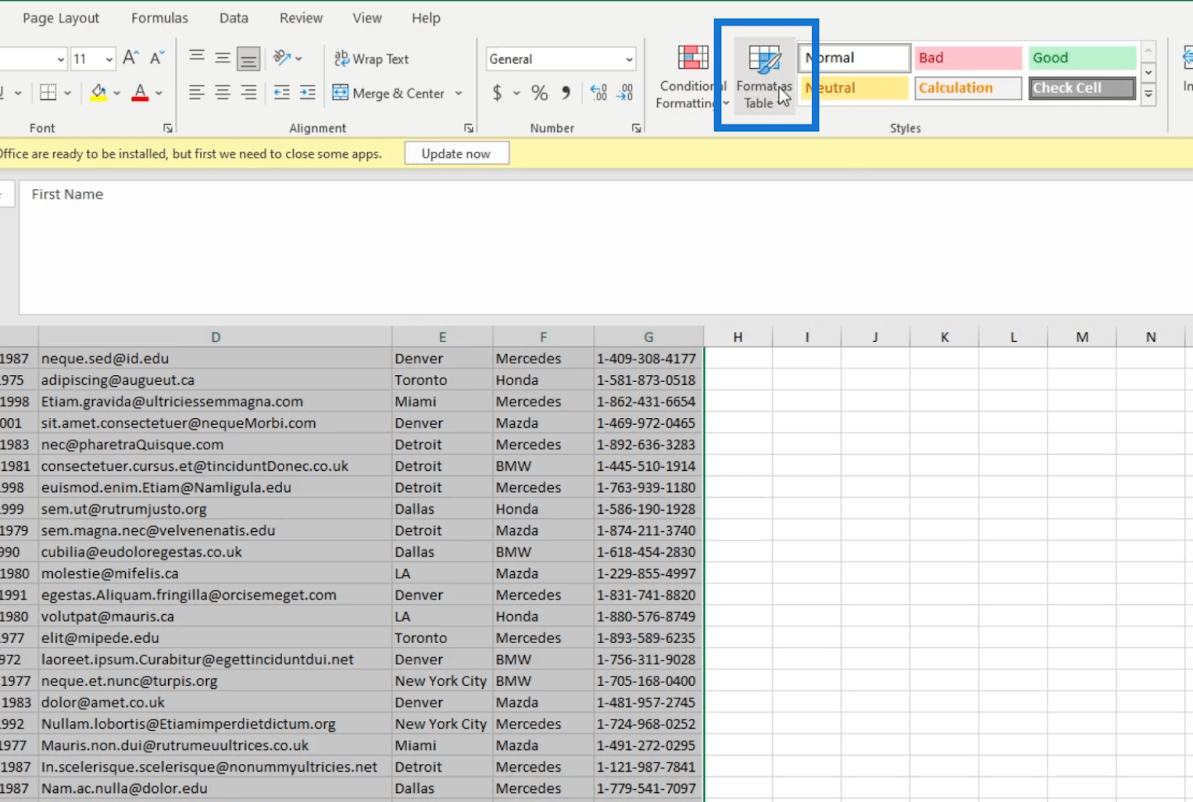Apply Comma Style format
Screen dimensions: 1193x802
tap(565, 93)
